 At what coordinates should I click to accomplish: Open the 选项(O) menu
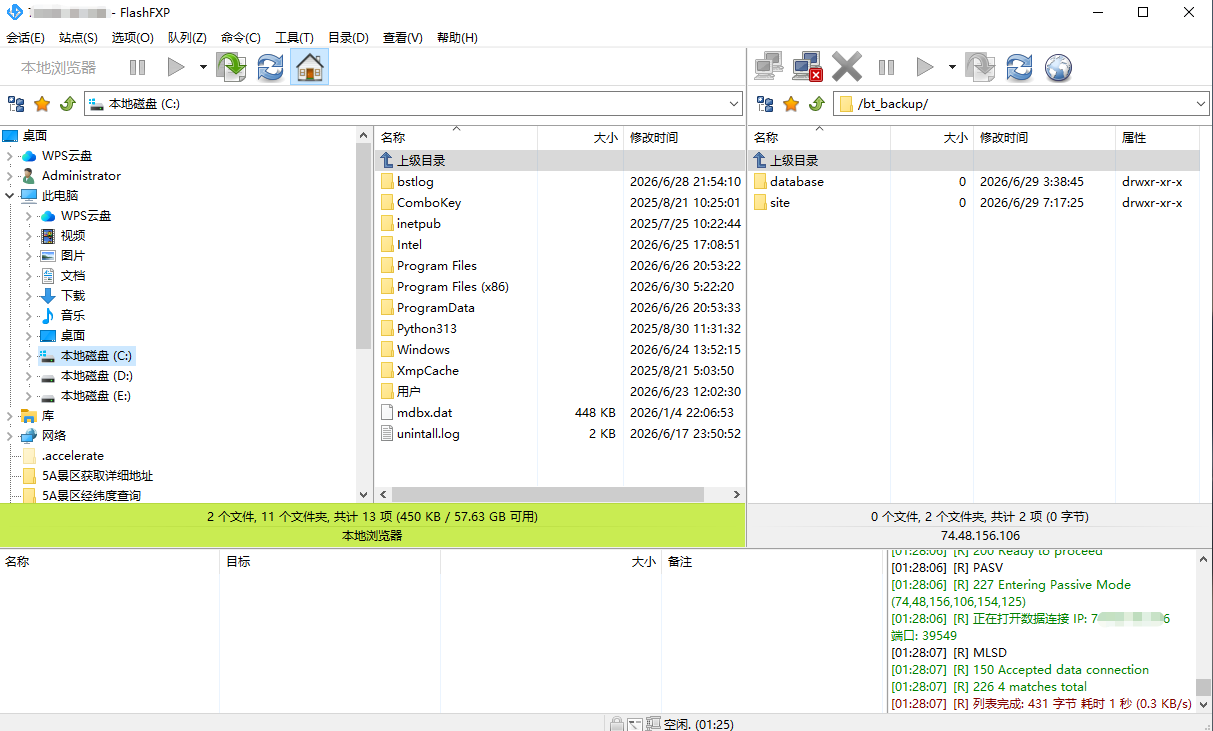(132, 37)
